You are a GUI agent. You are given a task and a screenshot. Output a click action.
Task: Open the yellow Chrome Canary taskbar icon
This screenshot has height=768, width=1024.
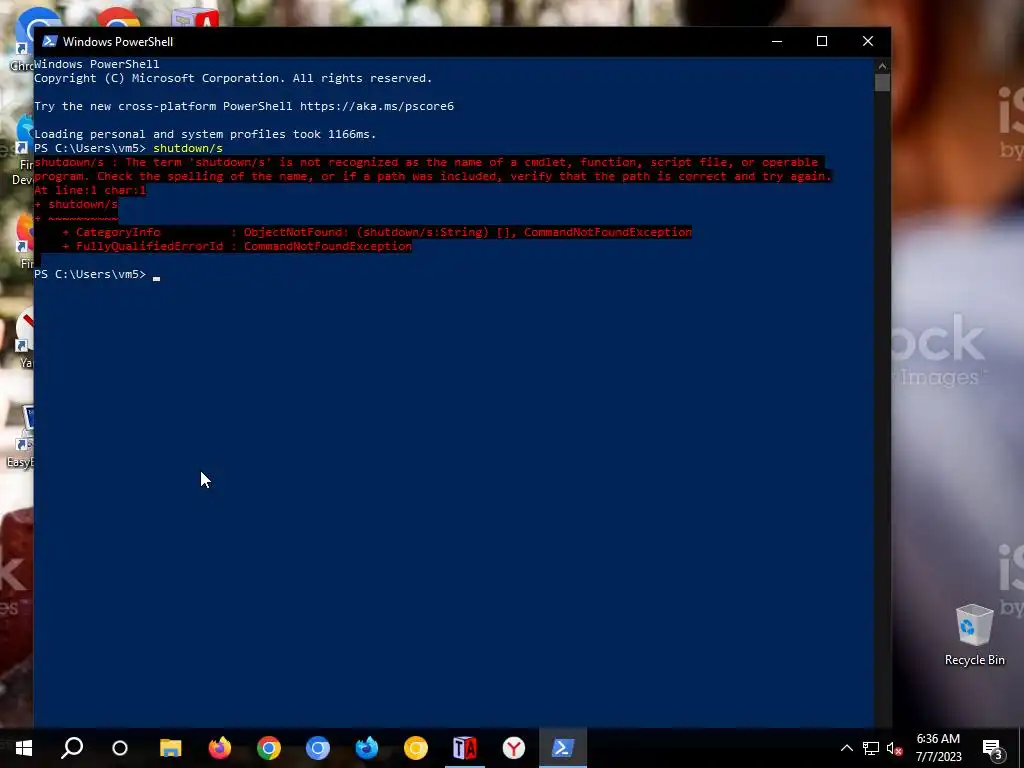pyautogui.click(x=415, y=748)
